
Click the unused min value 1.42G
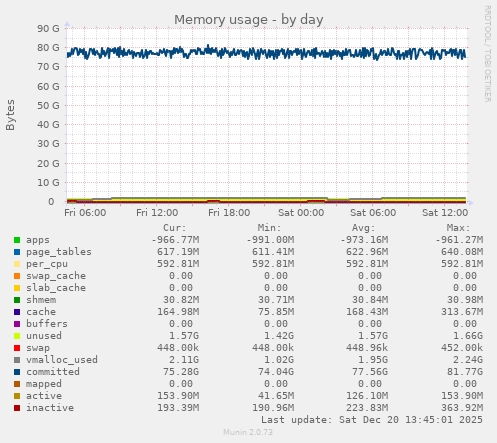click(x=279, y=336)
